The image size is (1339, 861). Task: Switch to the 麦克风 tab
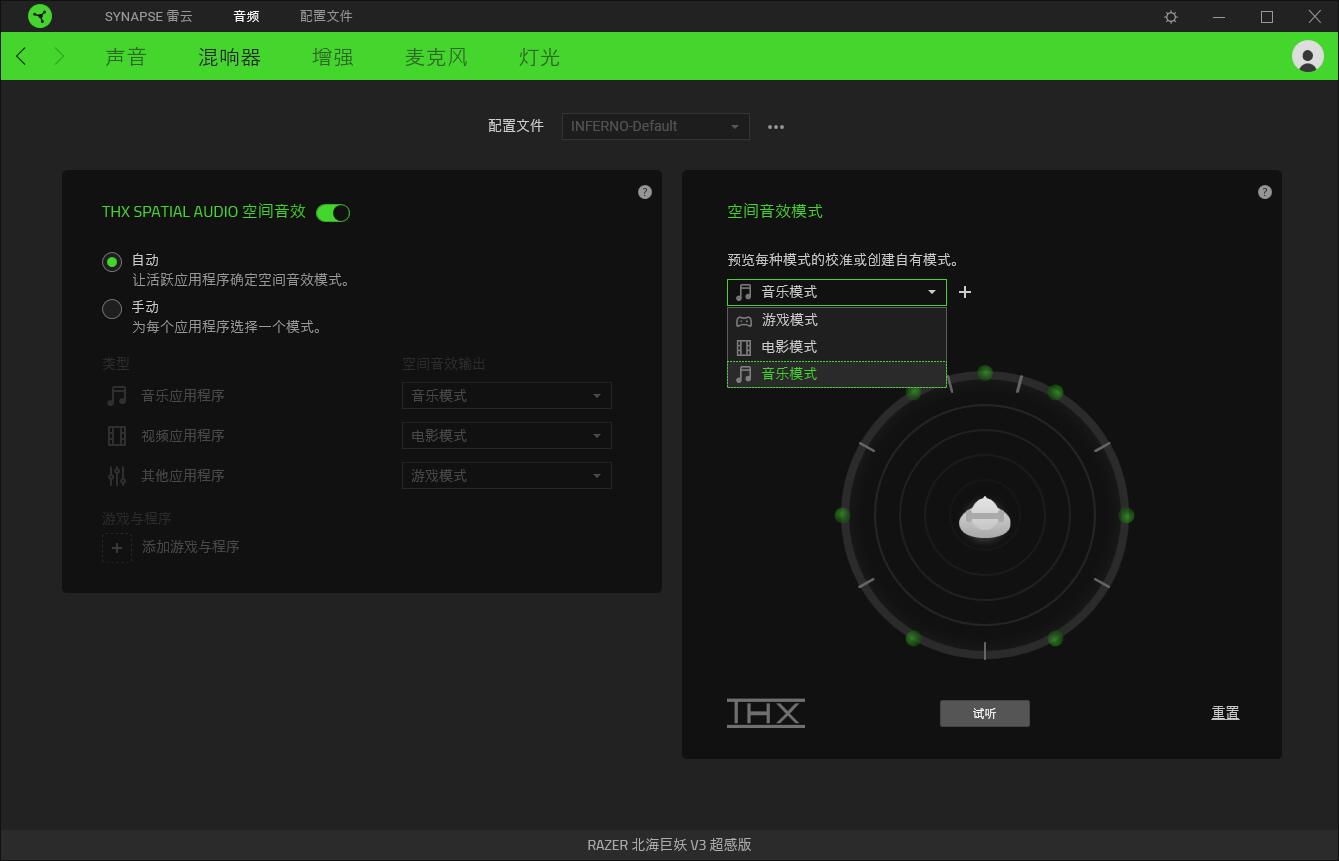click(436, 57)
